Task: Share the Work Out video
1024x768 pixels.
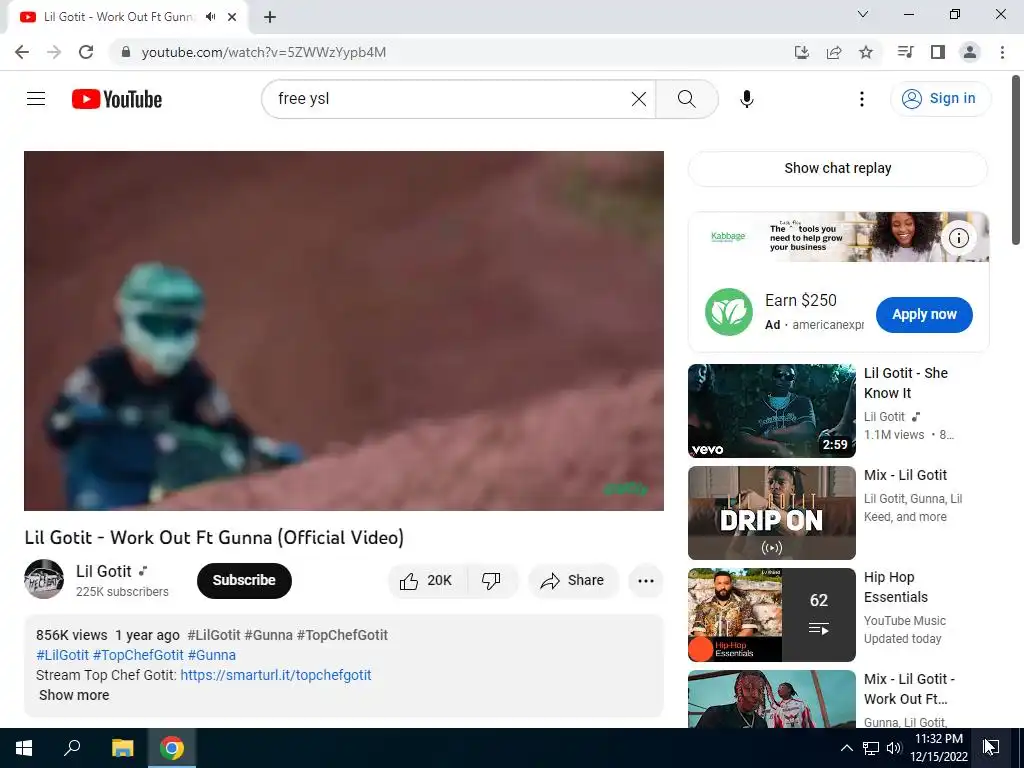Action: coord(572,581)
